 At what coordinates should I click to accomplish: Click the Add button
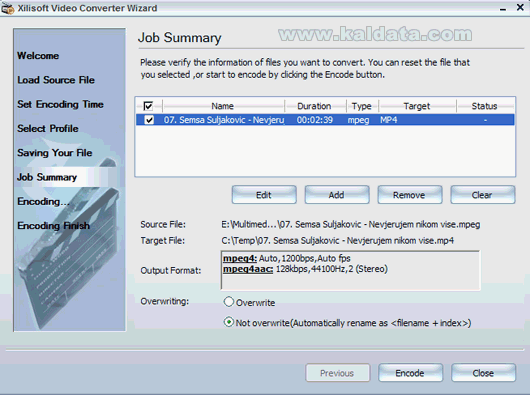click(337, 195)
